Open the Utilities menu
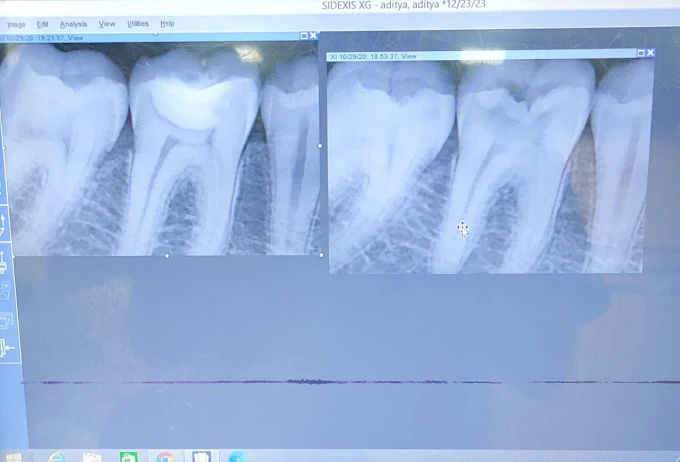This screenshot has width=680, height=462. pos(138,23)
